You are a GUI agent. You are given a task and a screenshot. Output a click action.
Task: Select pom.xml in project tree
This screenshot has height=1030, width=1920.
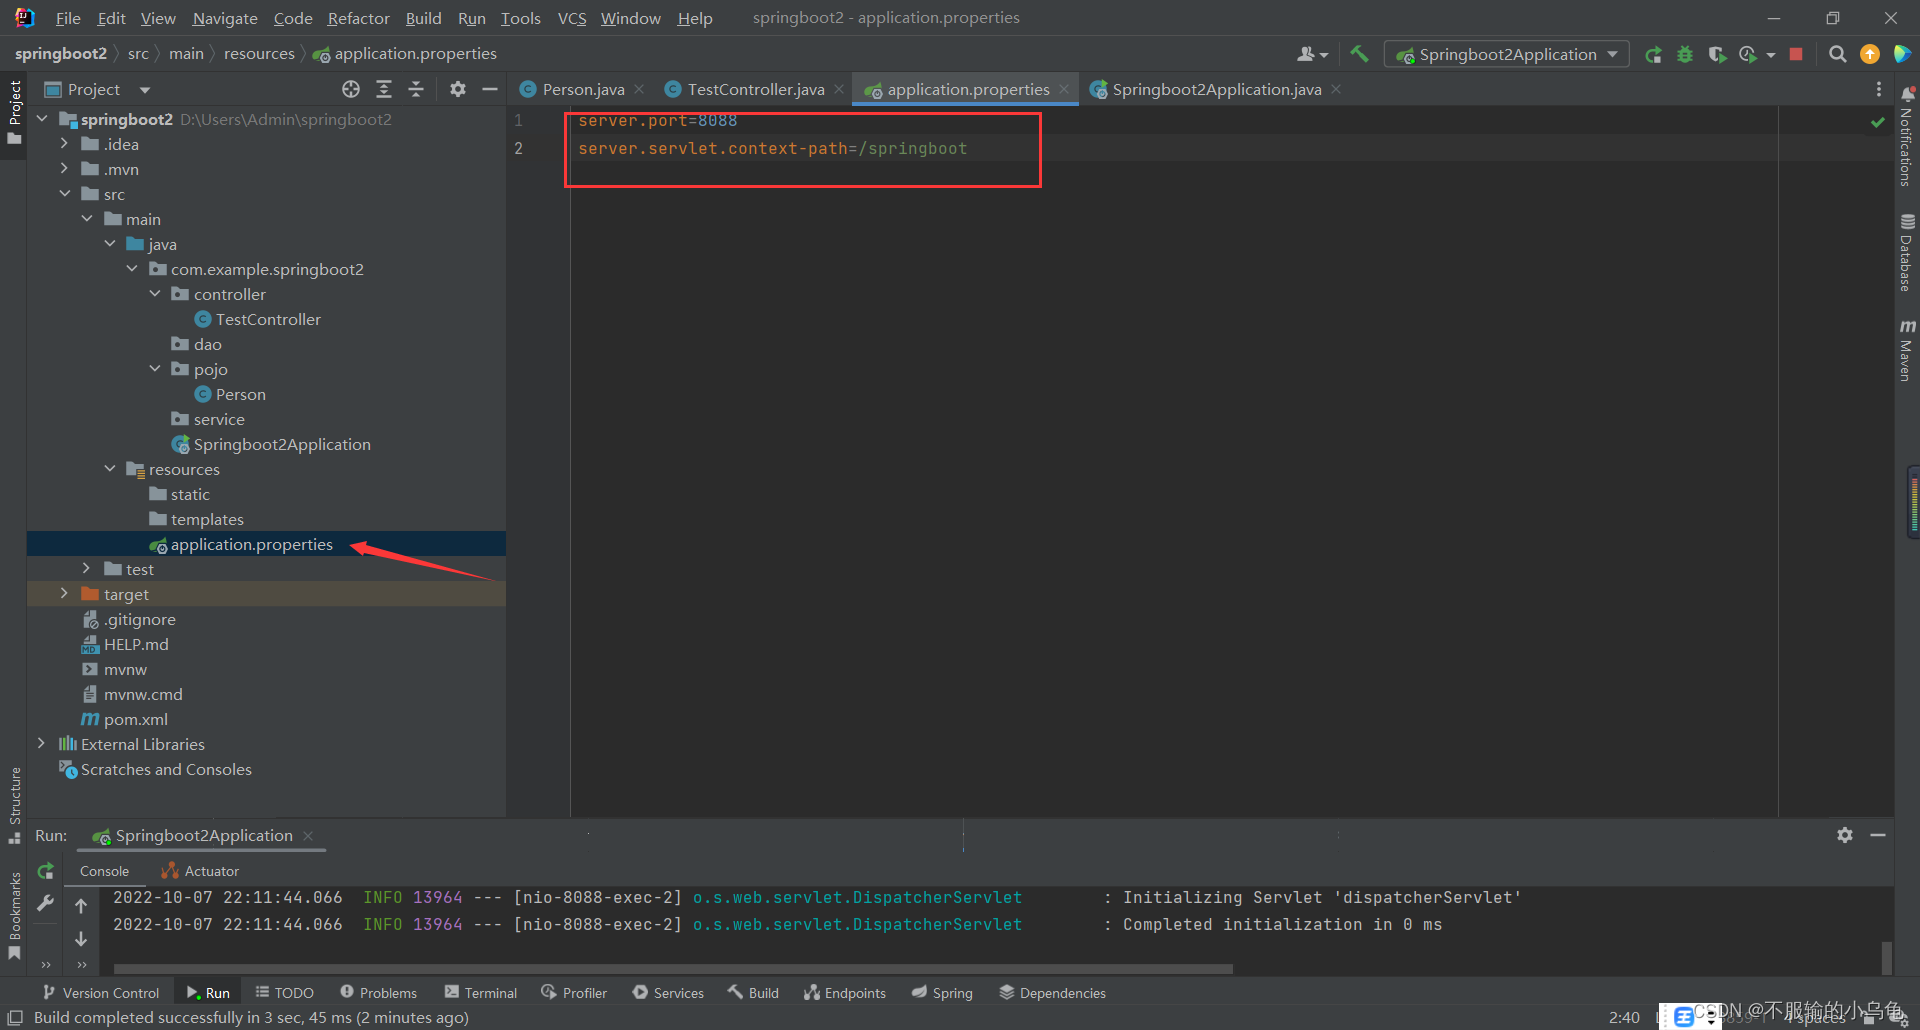(136, 719)
